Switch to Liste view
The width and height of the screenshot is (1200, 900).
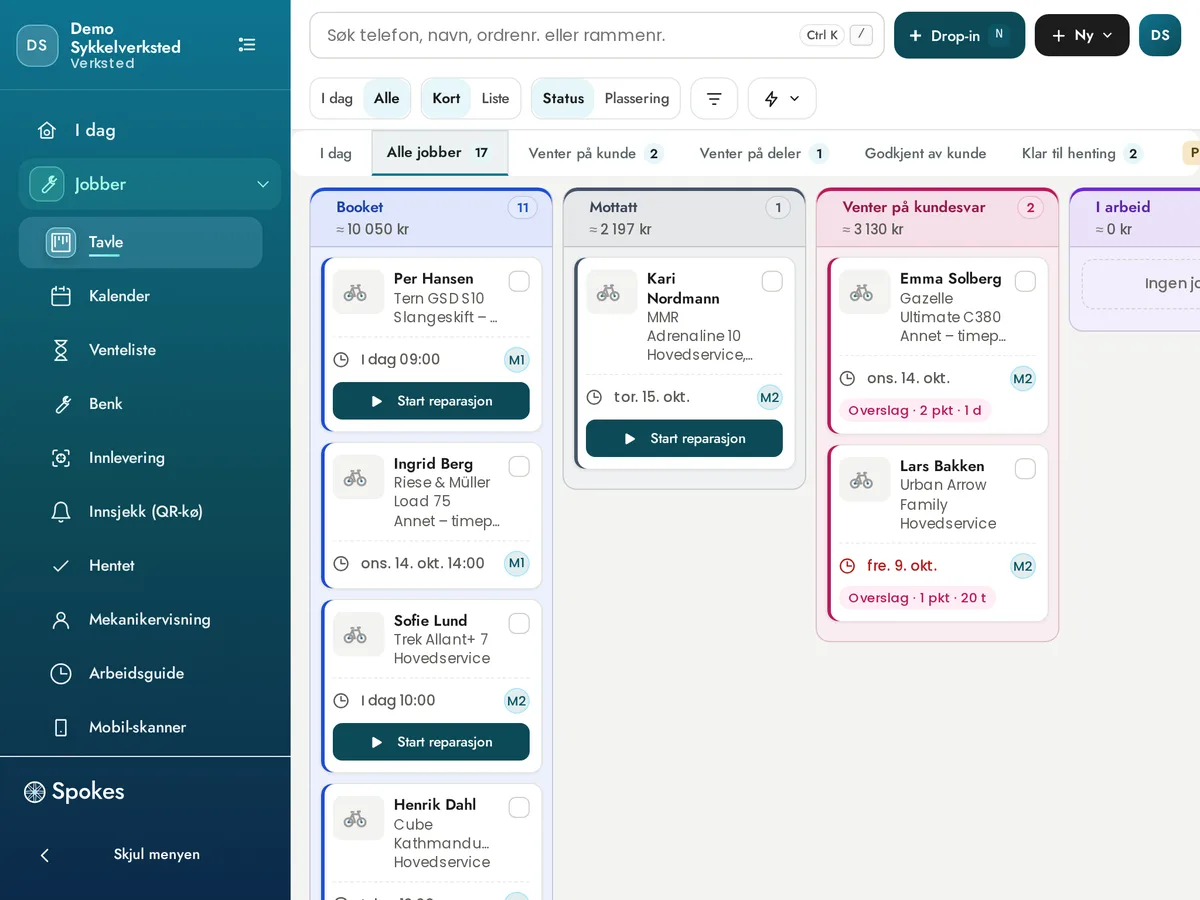click(495, 99)
